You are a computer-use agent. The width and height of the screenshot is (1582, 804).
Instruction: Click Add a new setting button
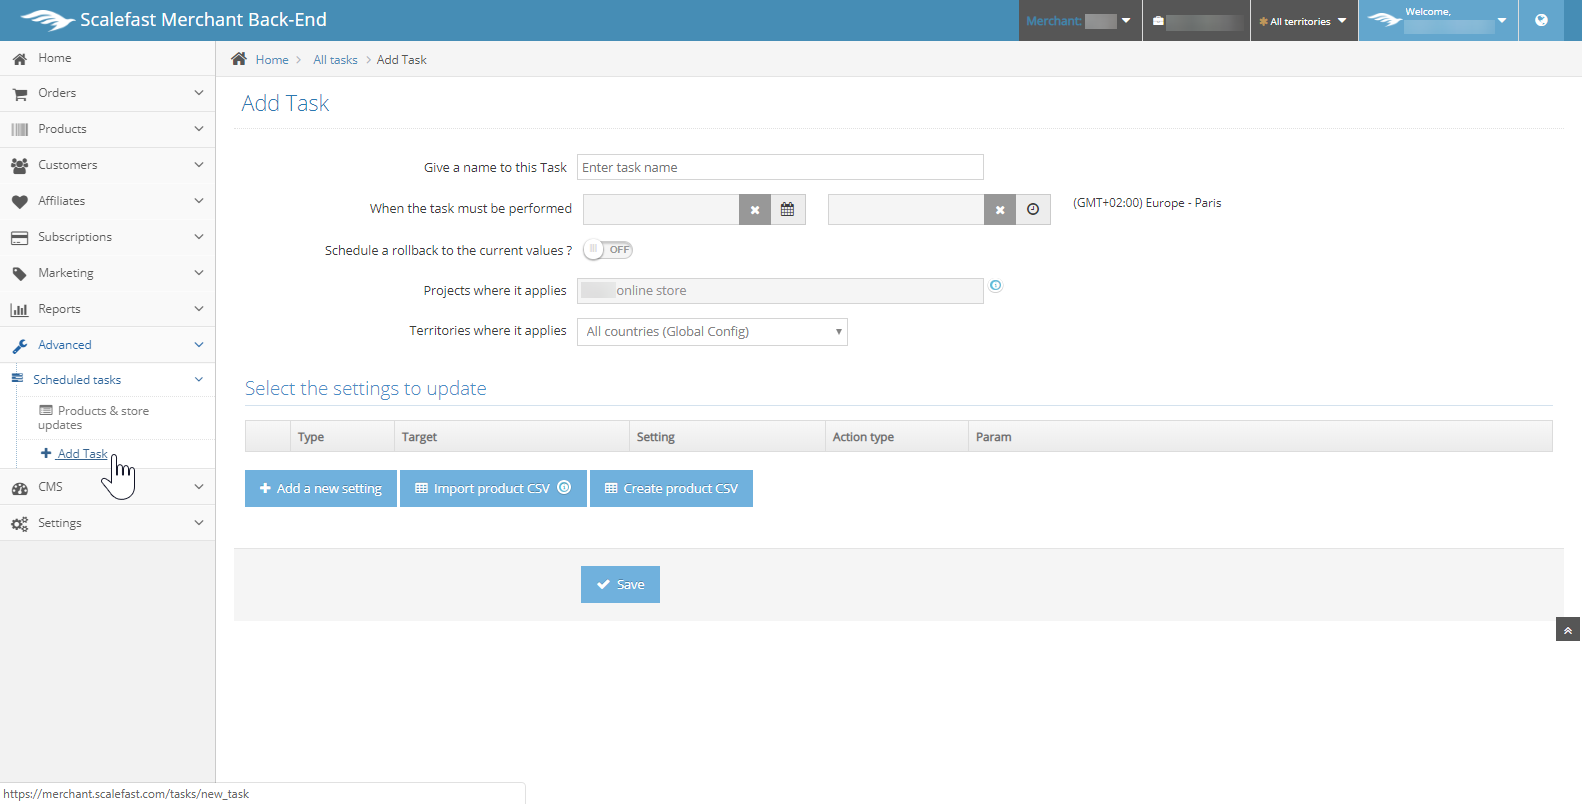coord(321,489)
